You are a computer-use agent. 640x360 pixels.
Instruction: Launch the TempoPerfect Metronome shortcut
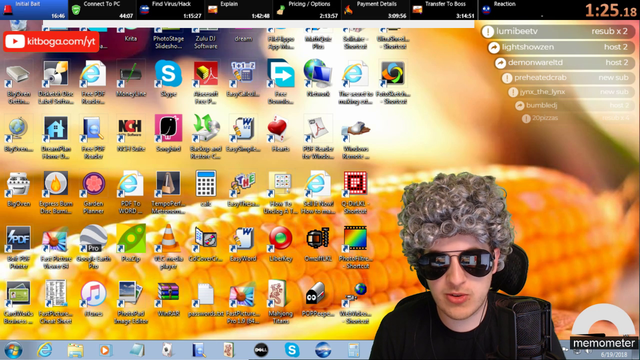(168, 192)
